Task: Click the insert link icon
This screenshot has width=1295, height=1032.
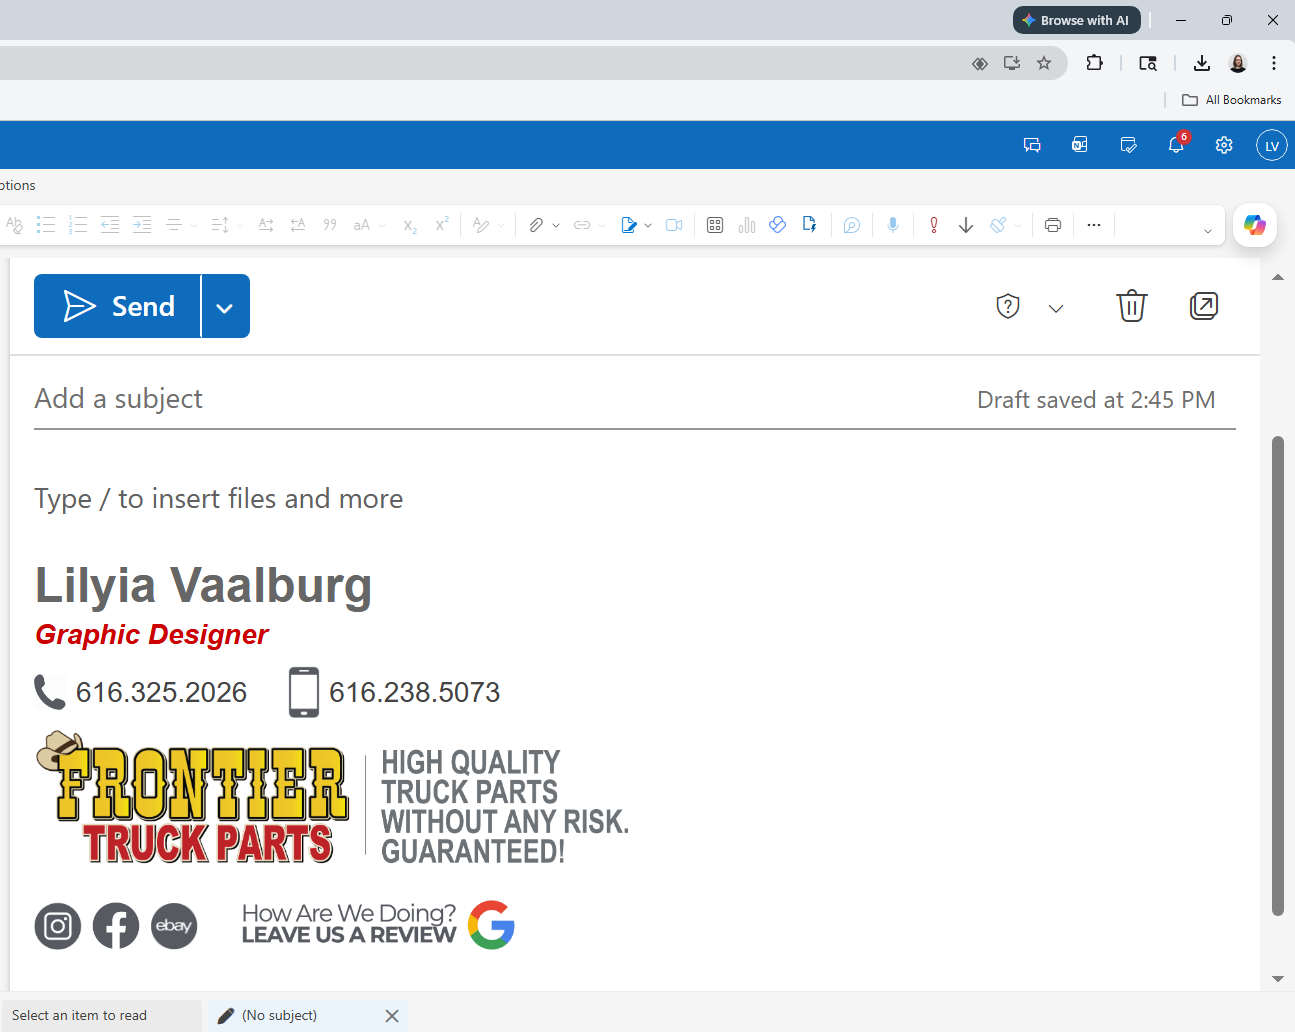Action: 582,225
